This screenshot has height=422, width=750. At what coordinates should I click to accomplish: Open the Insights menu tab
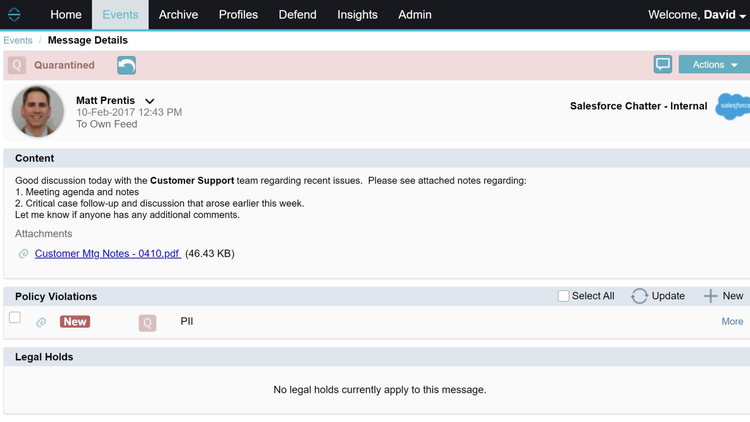(357, 15)
